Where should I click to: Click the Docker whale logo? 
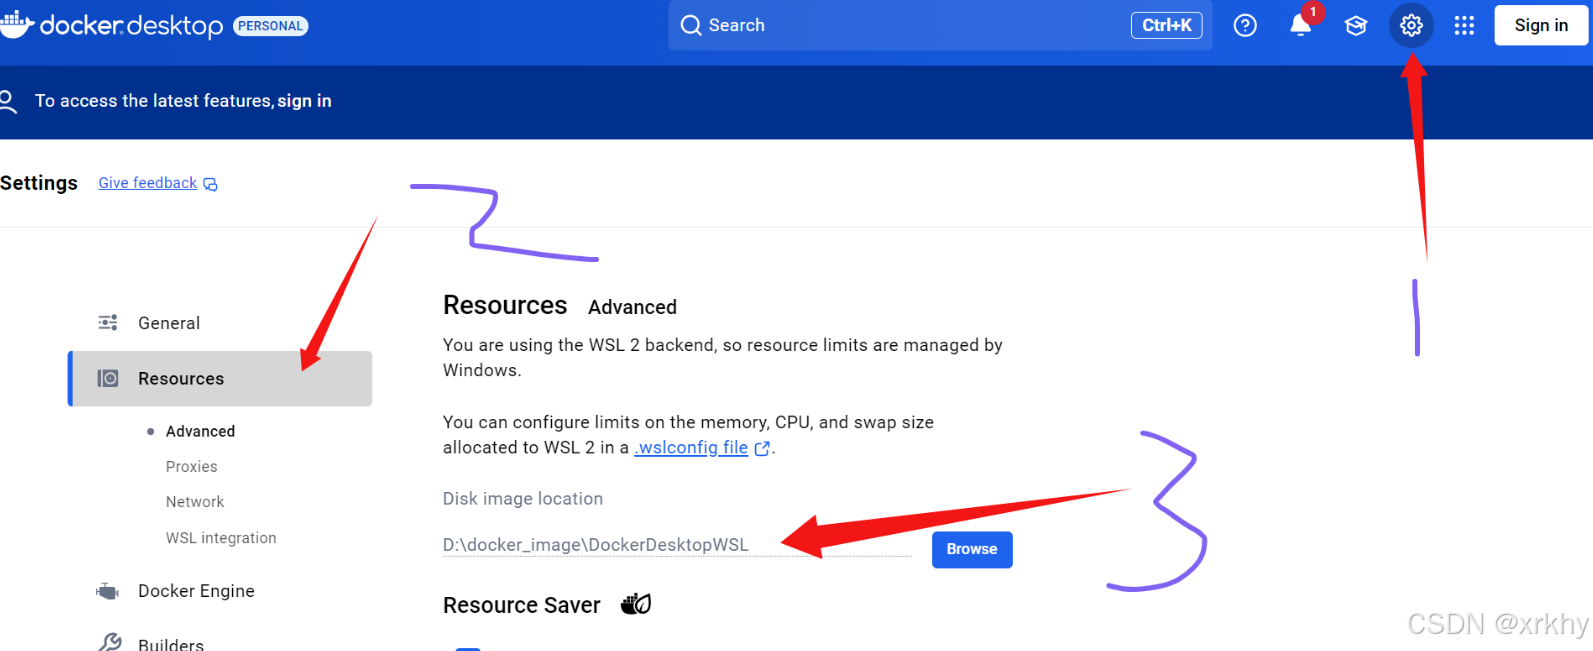click(17, 23)
